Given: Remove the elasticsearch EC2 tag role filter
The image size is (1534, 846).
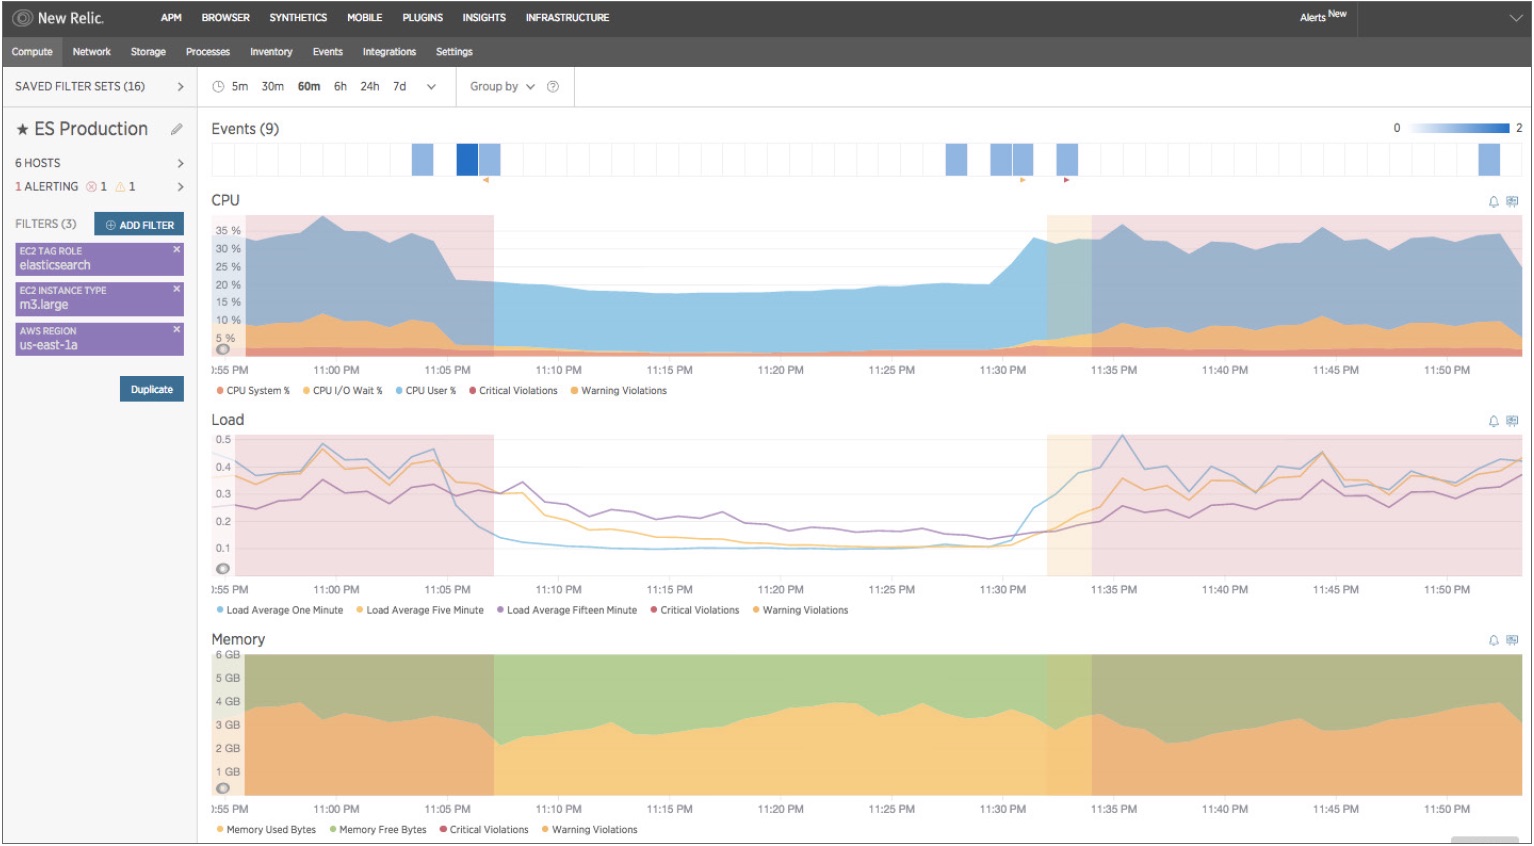Looking at the screenshot, I should point(177,250).
